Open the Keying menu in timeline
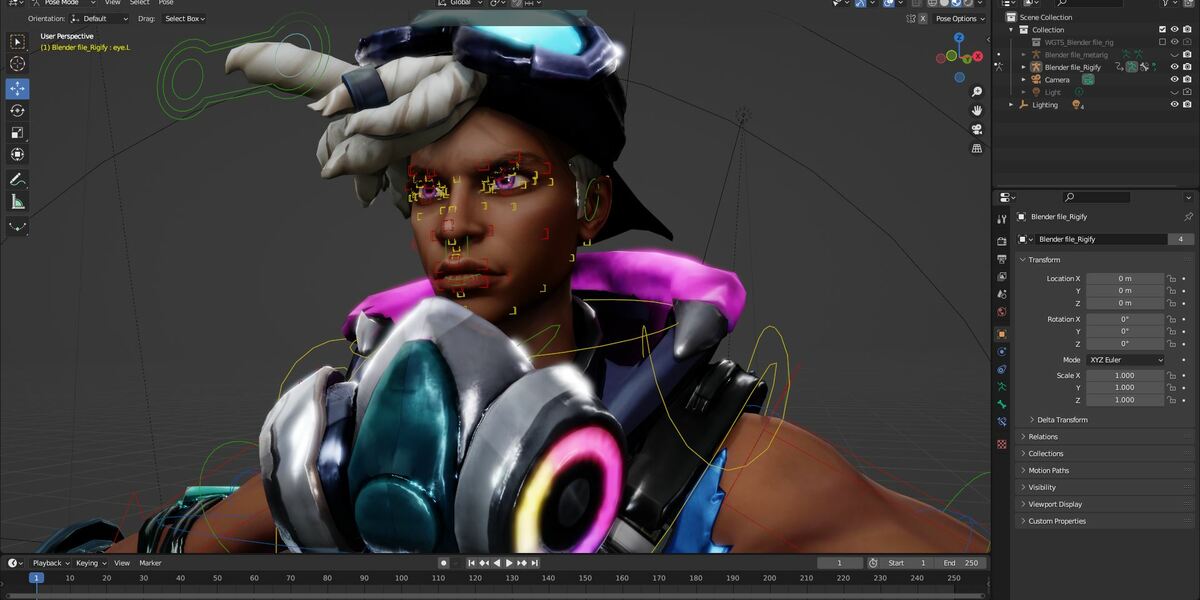This screenshot has height=600, width=1200. 90,563
